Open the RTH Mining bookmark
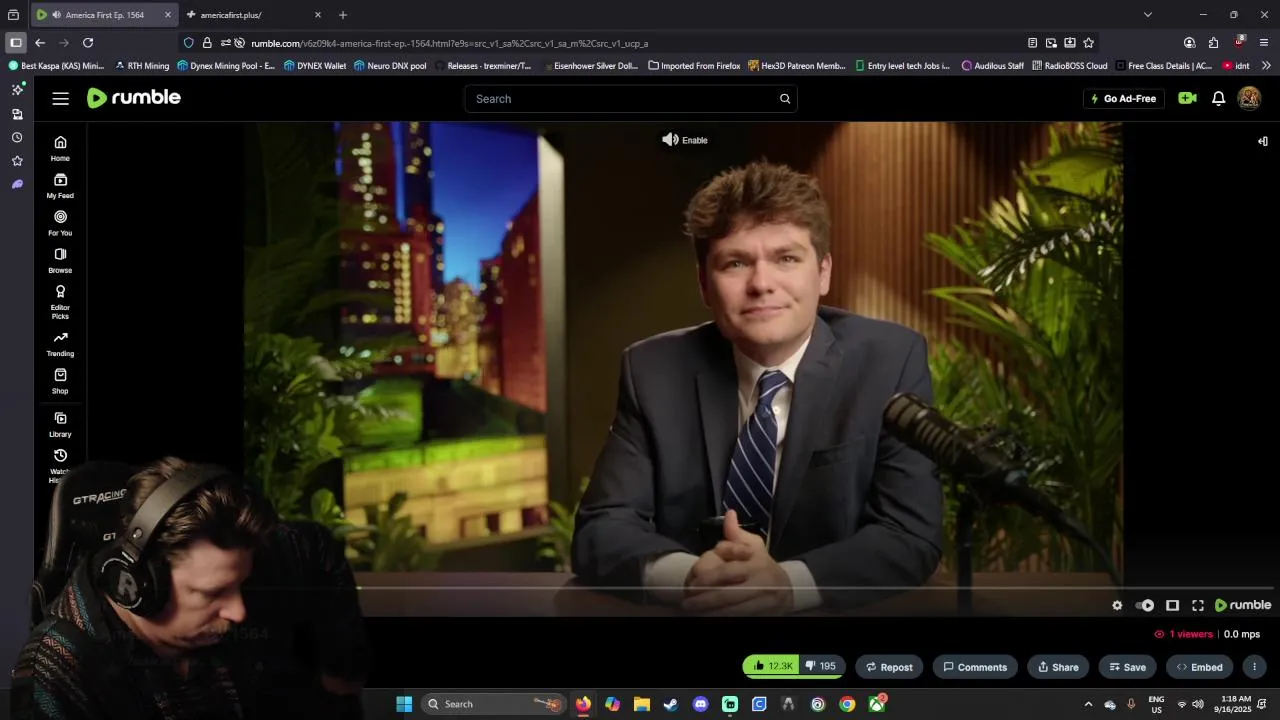The height and width of the screenshot is (720, 1280). point(142,66)
